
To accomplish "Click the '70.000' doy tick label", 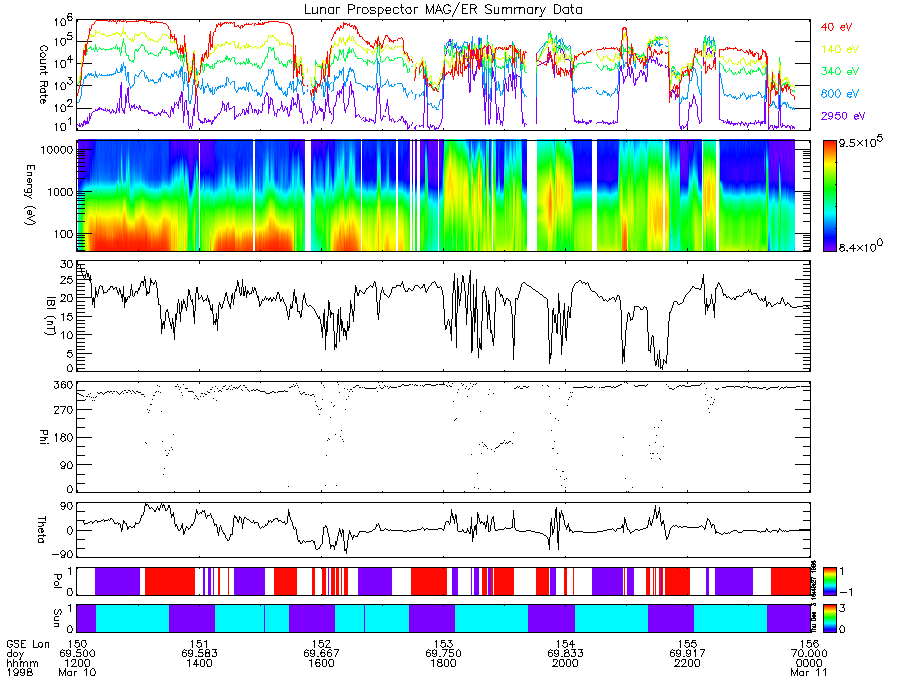I will (x=809, y=654).
